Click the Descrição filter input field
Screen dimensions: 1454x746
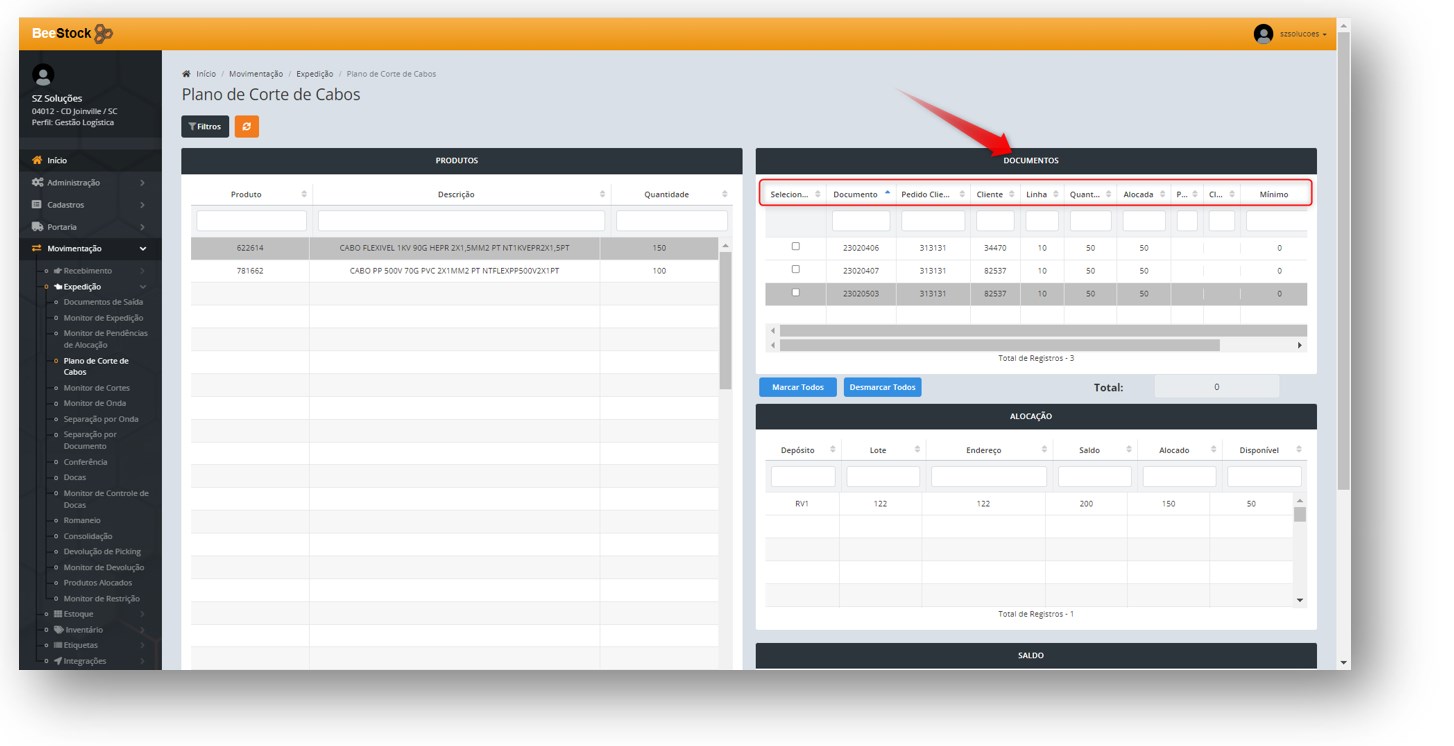click(461, 221)
